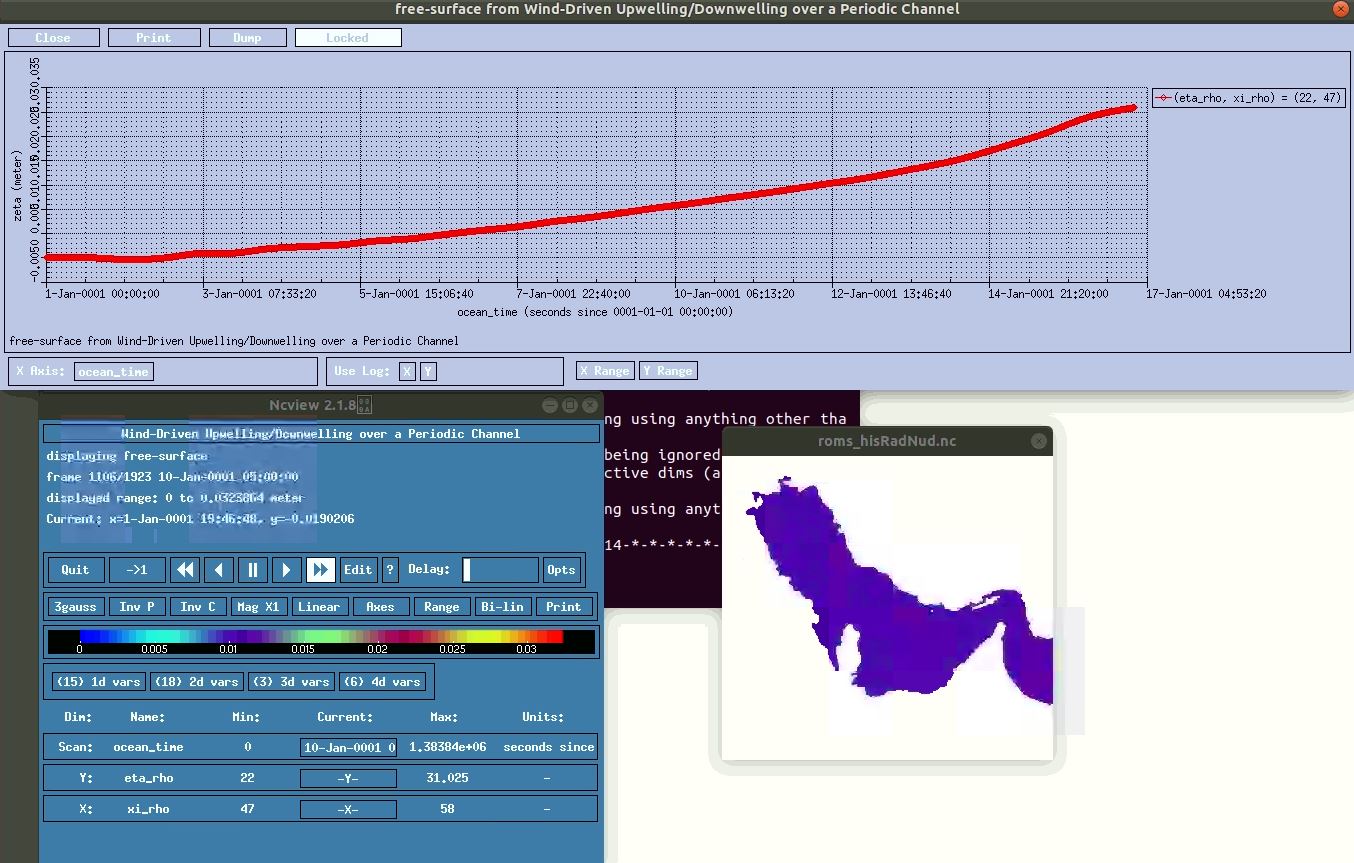
Task: Pause the Ncview animation
Action: (252, 570)
